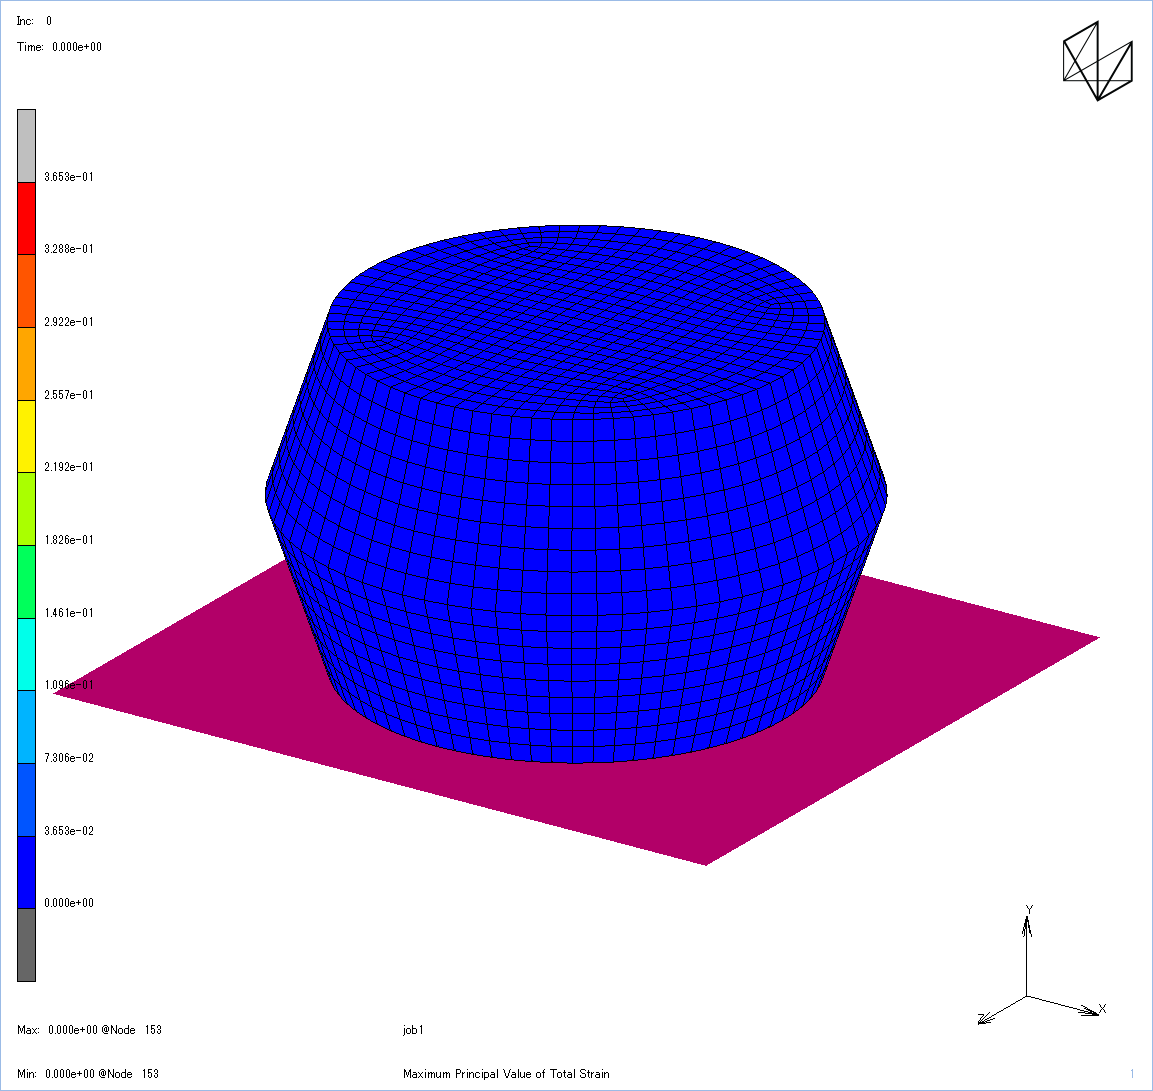This screenshot has height=1091, width=1153.
Task: Click the Time: 0.000e+00 label
Action: click(x=59, y=47)
